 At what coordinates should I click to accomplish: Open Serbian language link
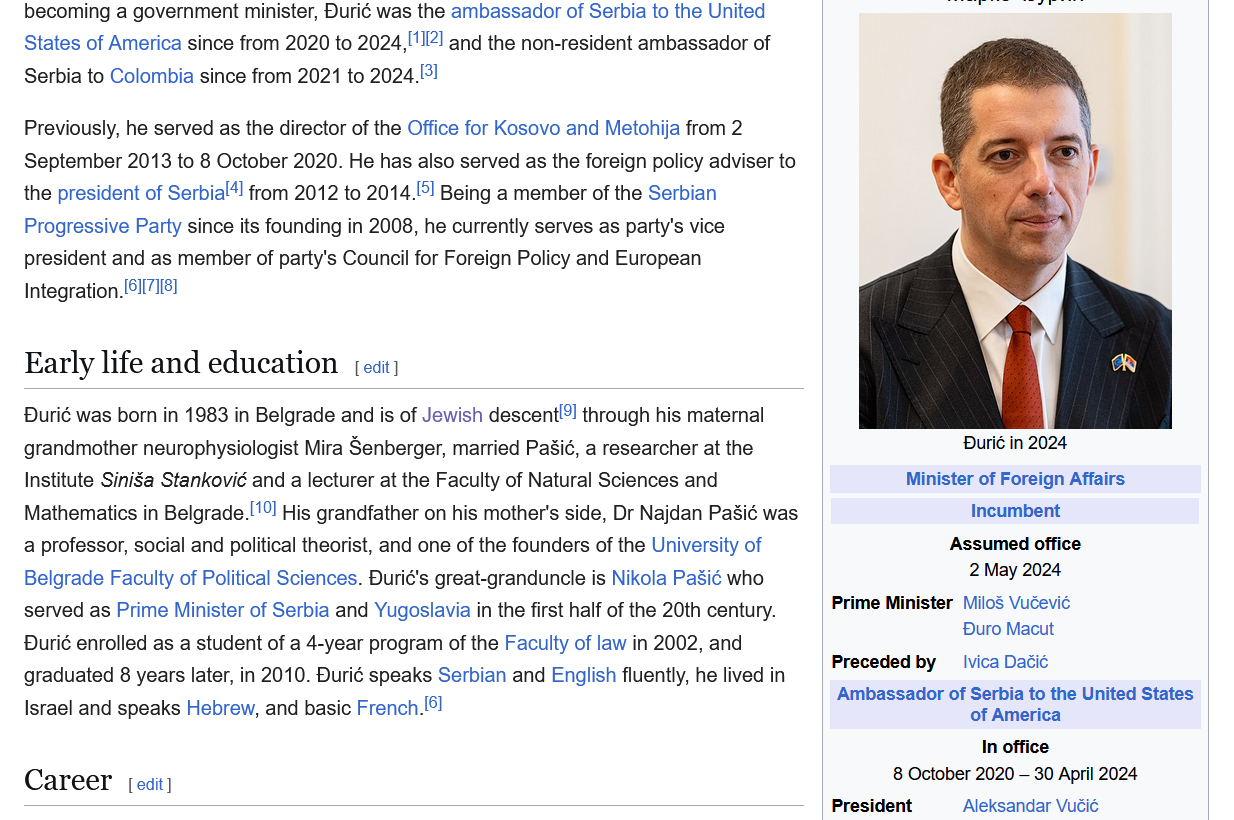click(x=472, y=676)
